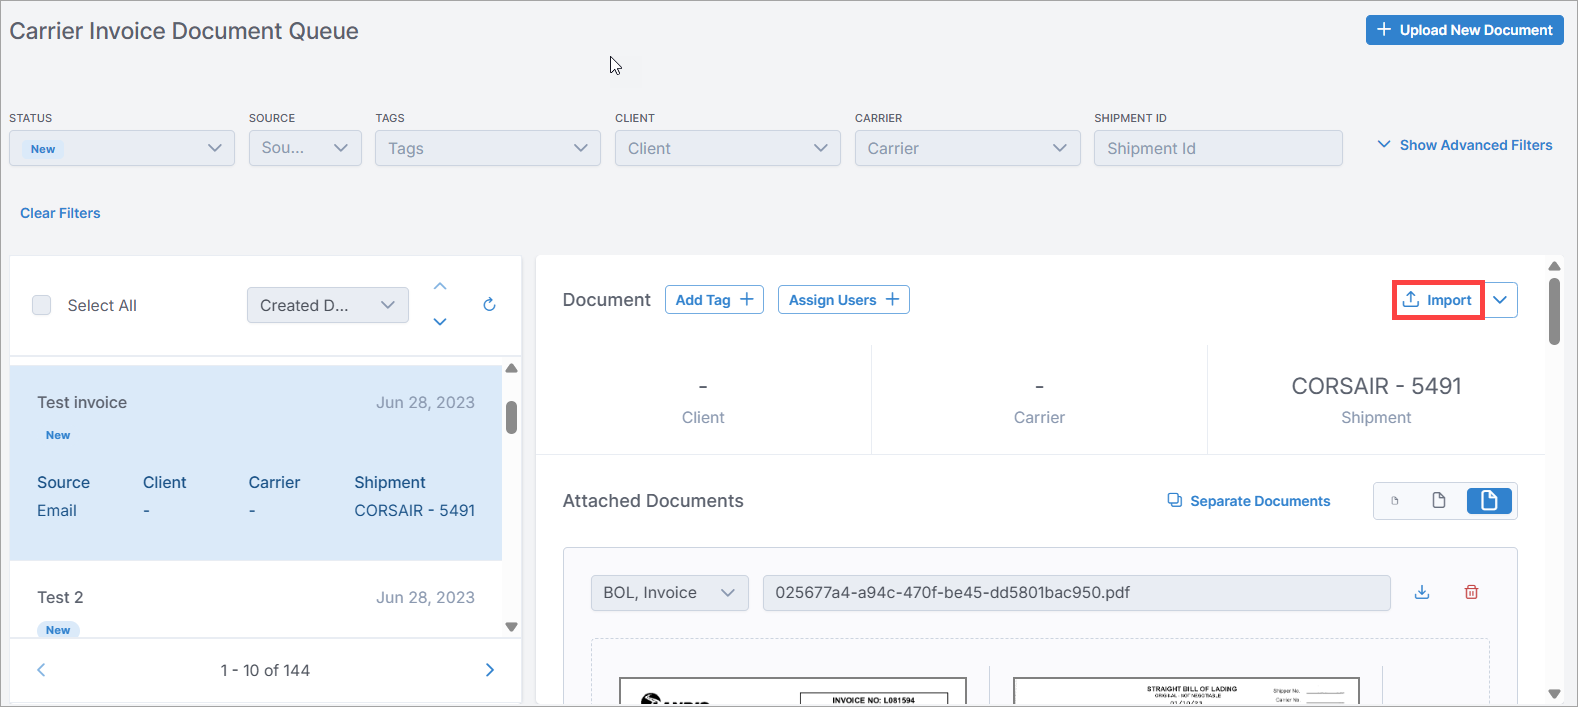
Task: Download the attached PDF file
Action: [x=1422, y=592]
